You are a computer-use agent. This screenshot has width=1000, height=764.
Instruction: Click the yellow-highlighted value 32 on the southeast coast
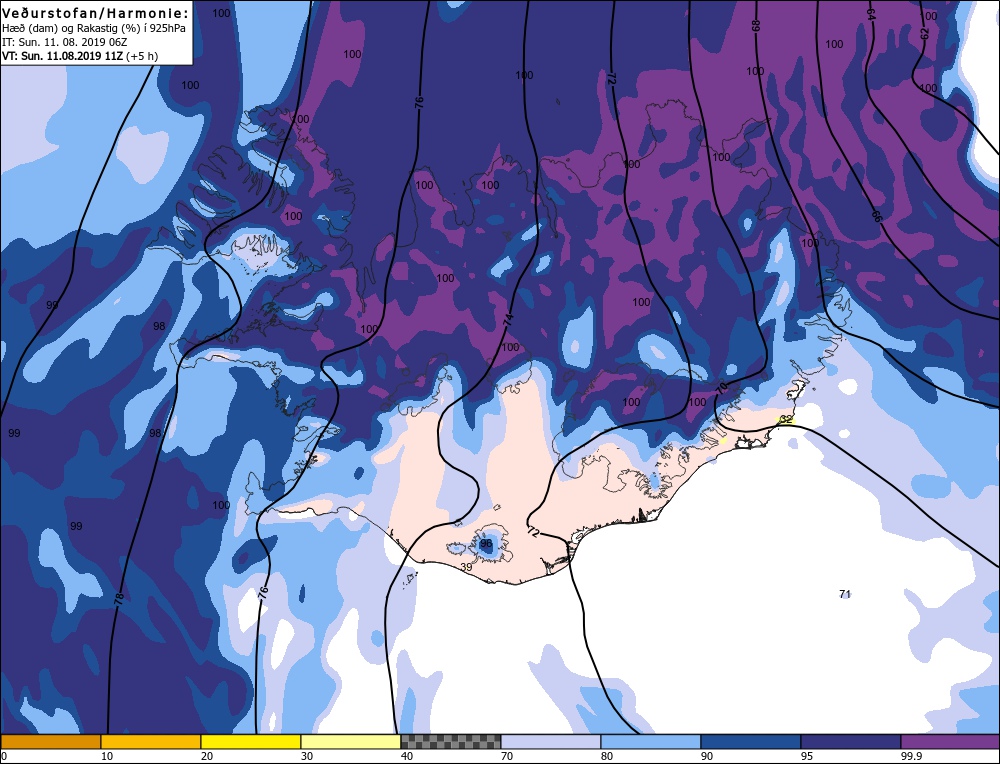tap(786, 419)
